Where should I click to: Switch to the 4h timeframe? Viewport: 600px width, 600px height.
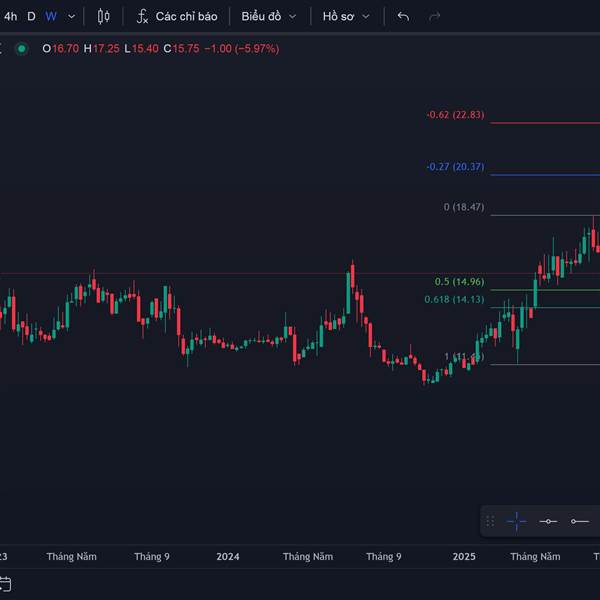tap(10, 16)
